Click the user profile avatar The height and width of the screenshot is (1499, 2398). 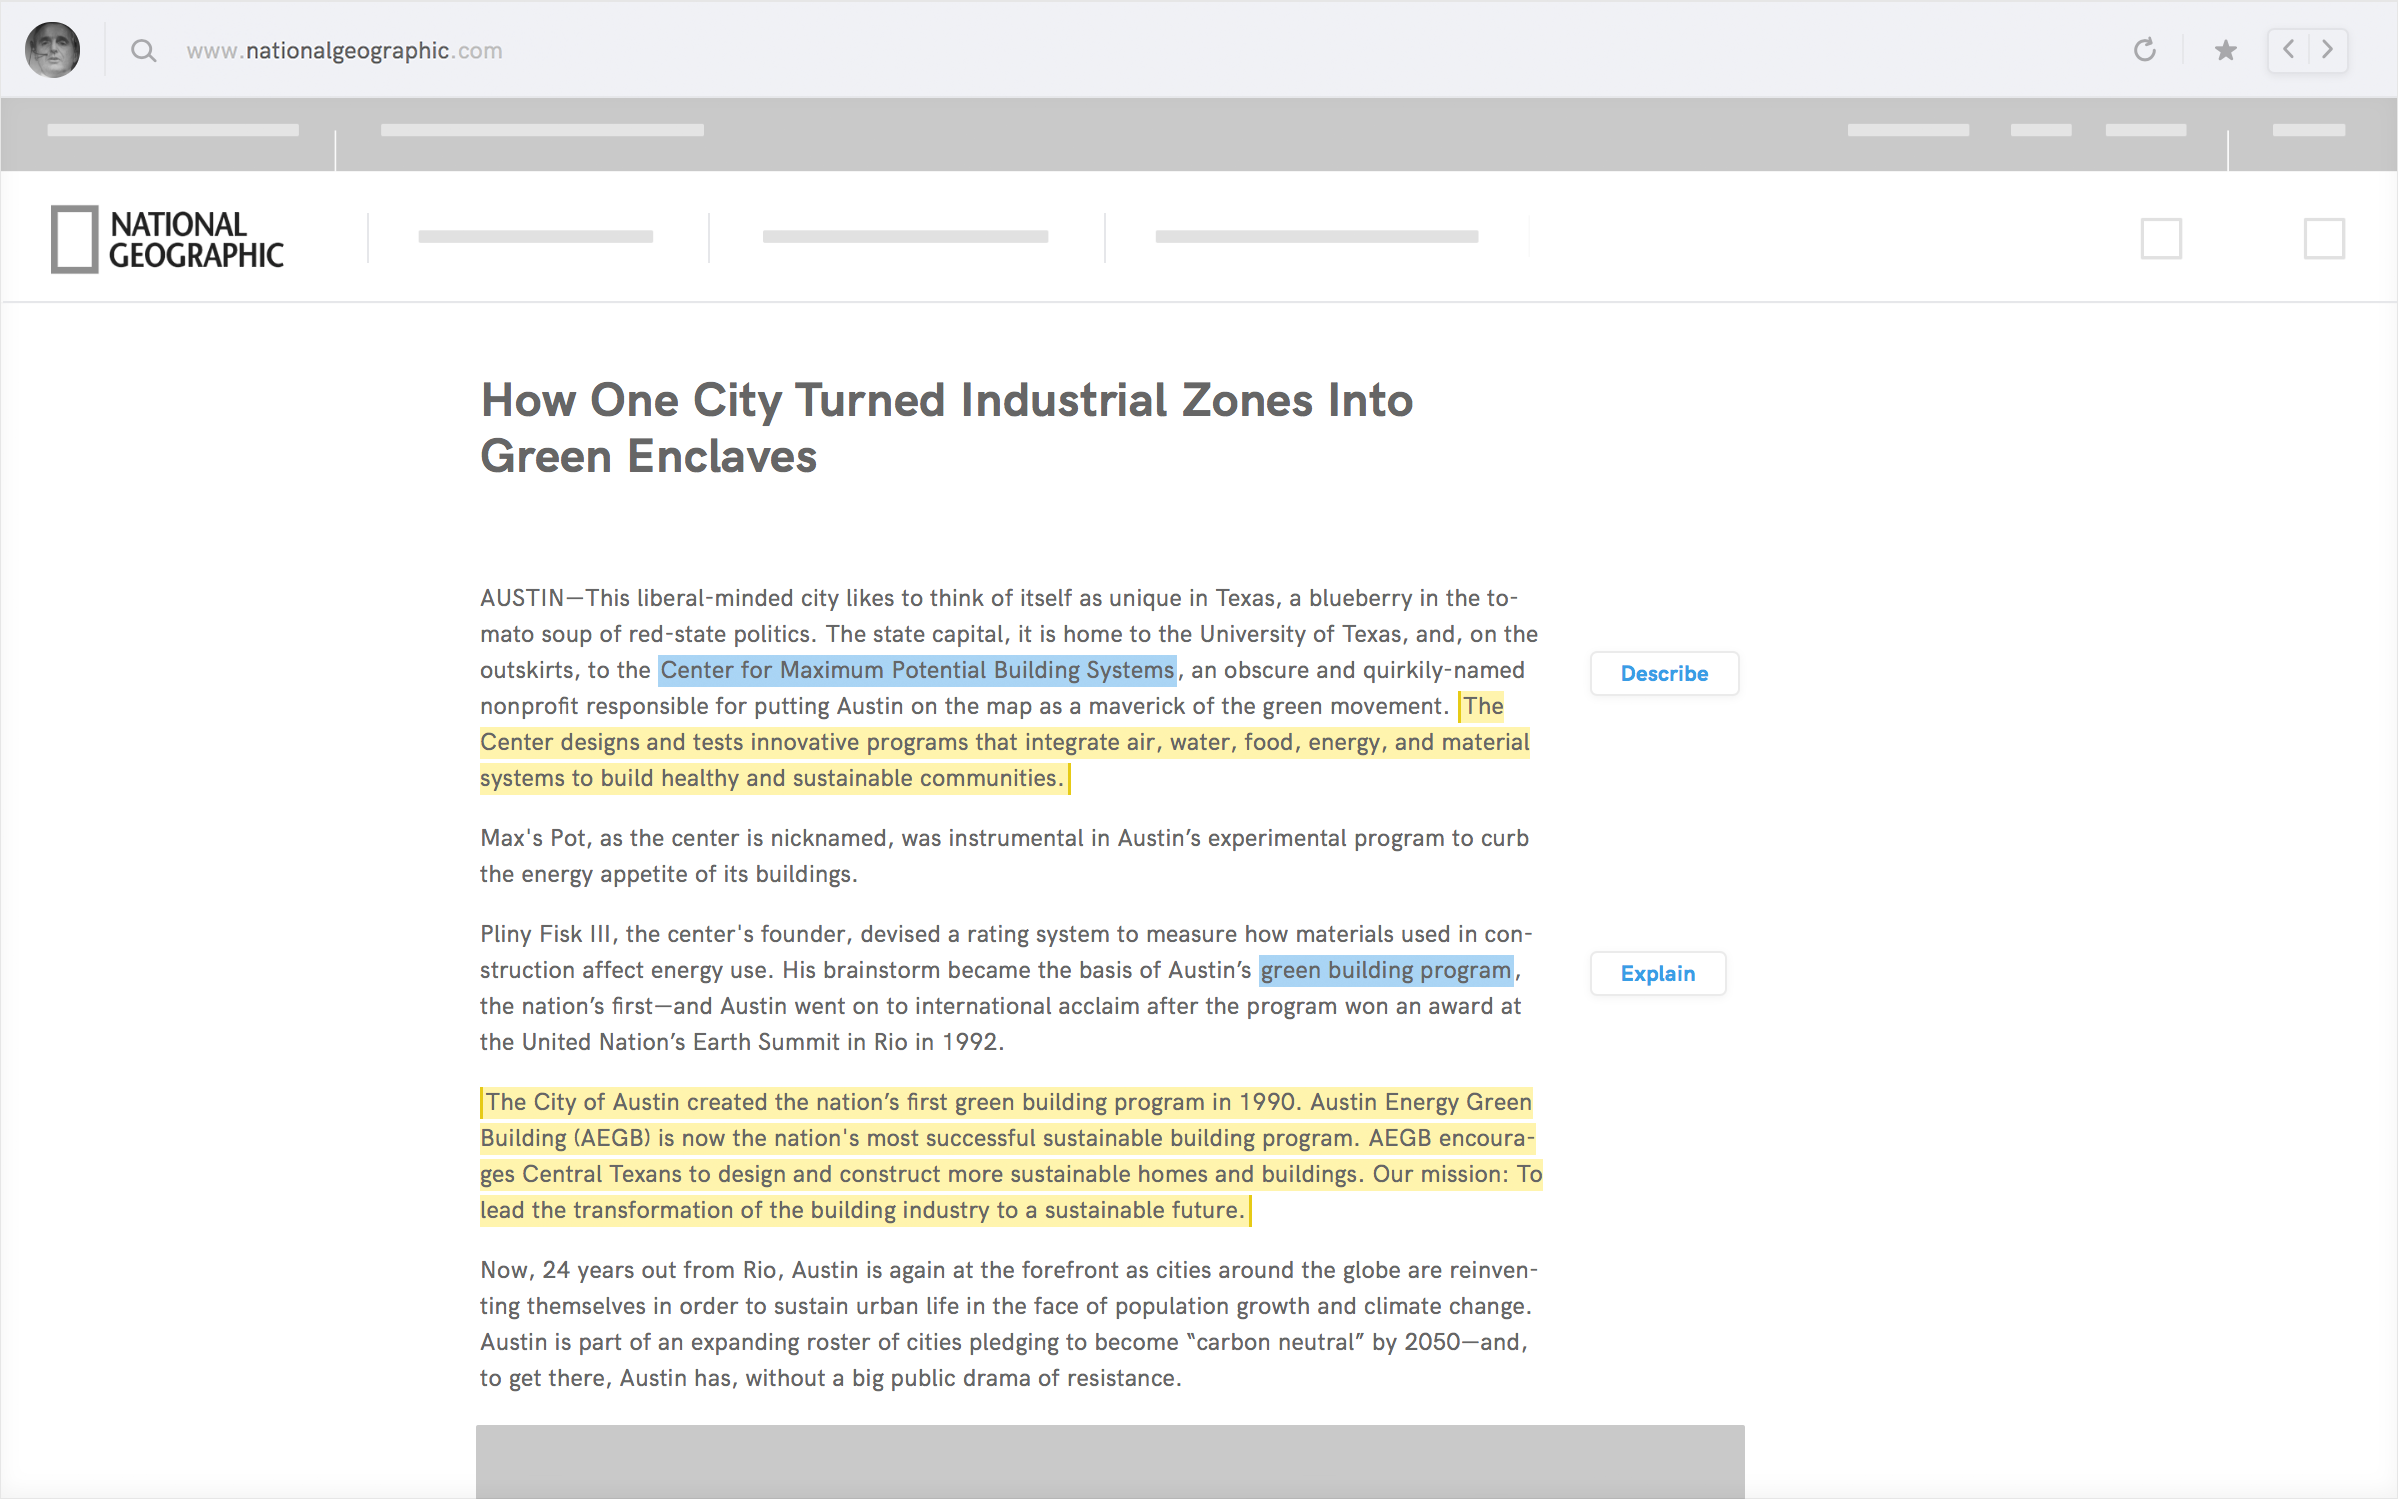click(x=52, y=50)
